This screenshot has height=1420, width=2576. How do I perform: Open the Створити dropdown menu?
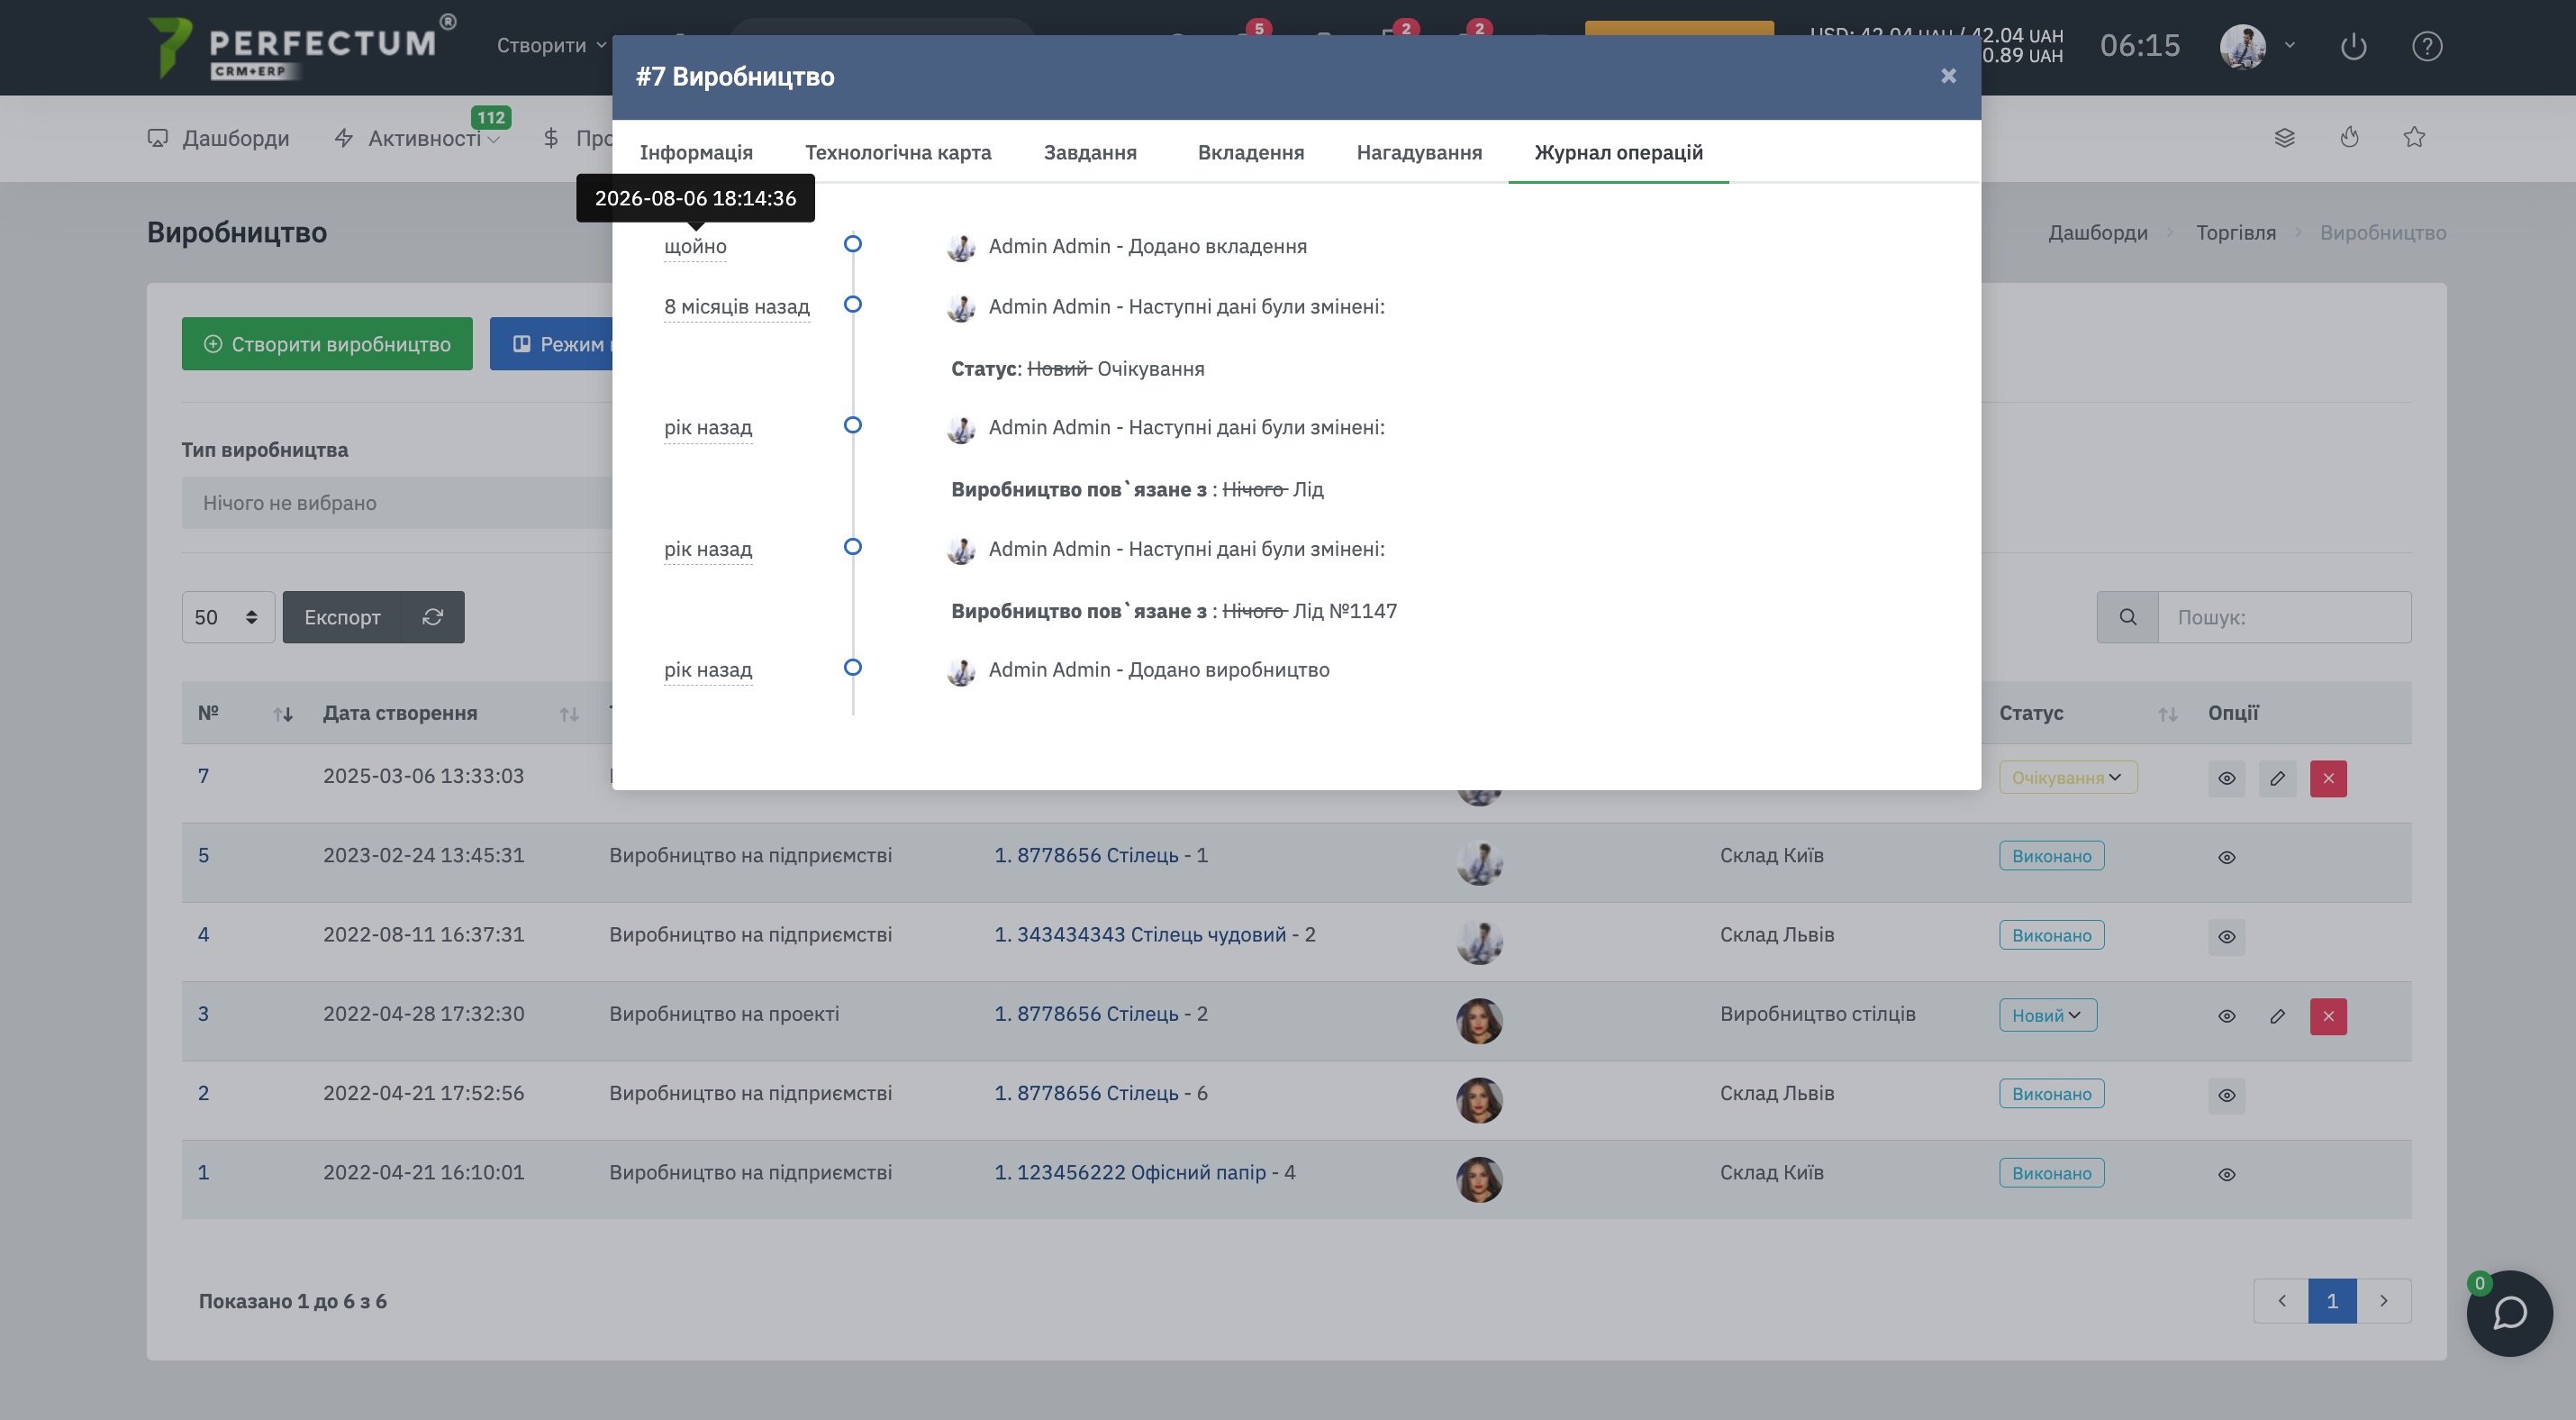tap(551, 45)
